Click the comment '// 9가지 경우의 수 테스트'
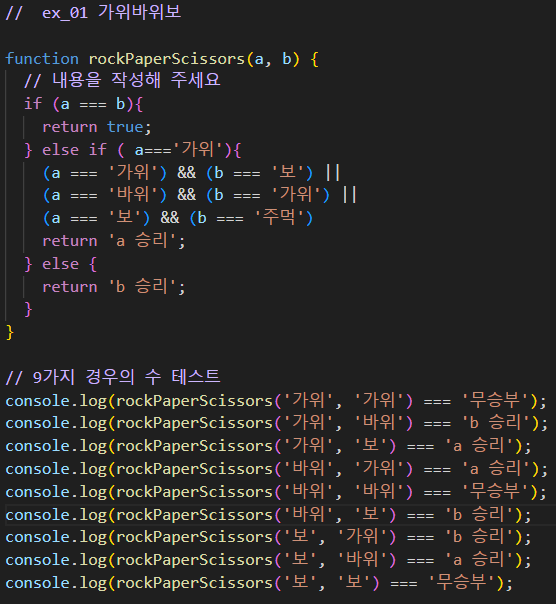 pos(113,377)
